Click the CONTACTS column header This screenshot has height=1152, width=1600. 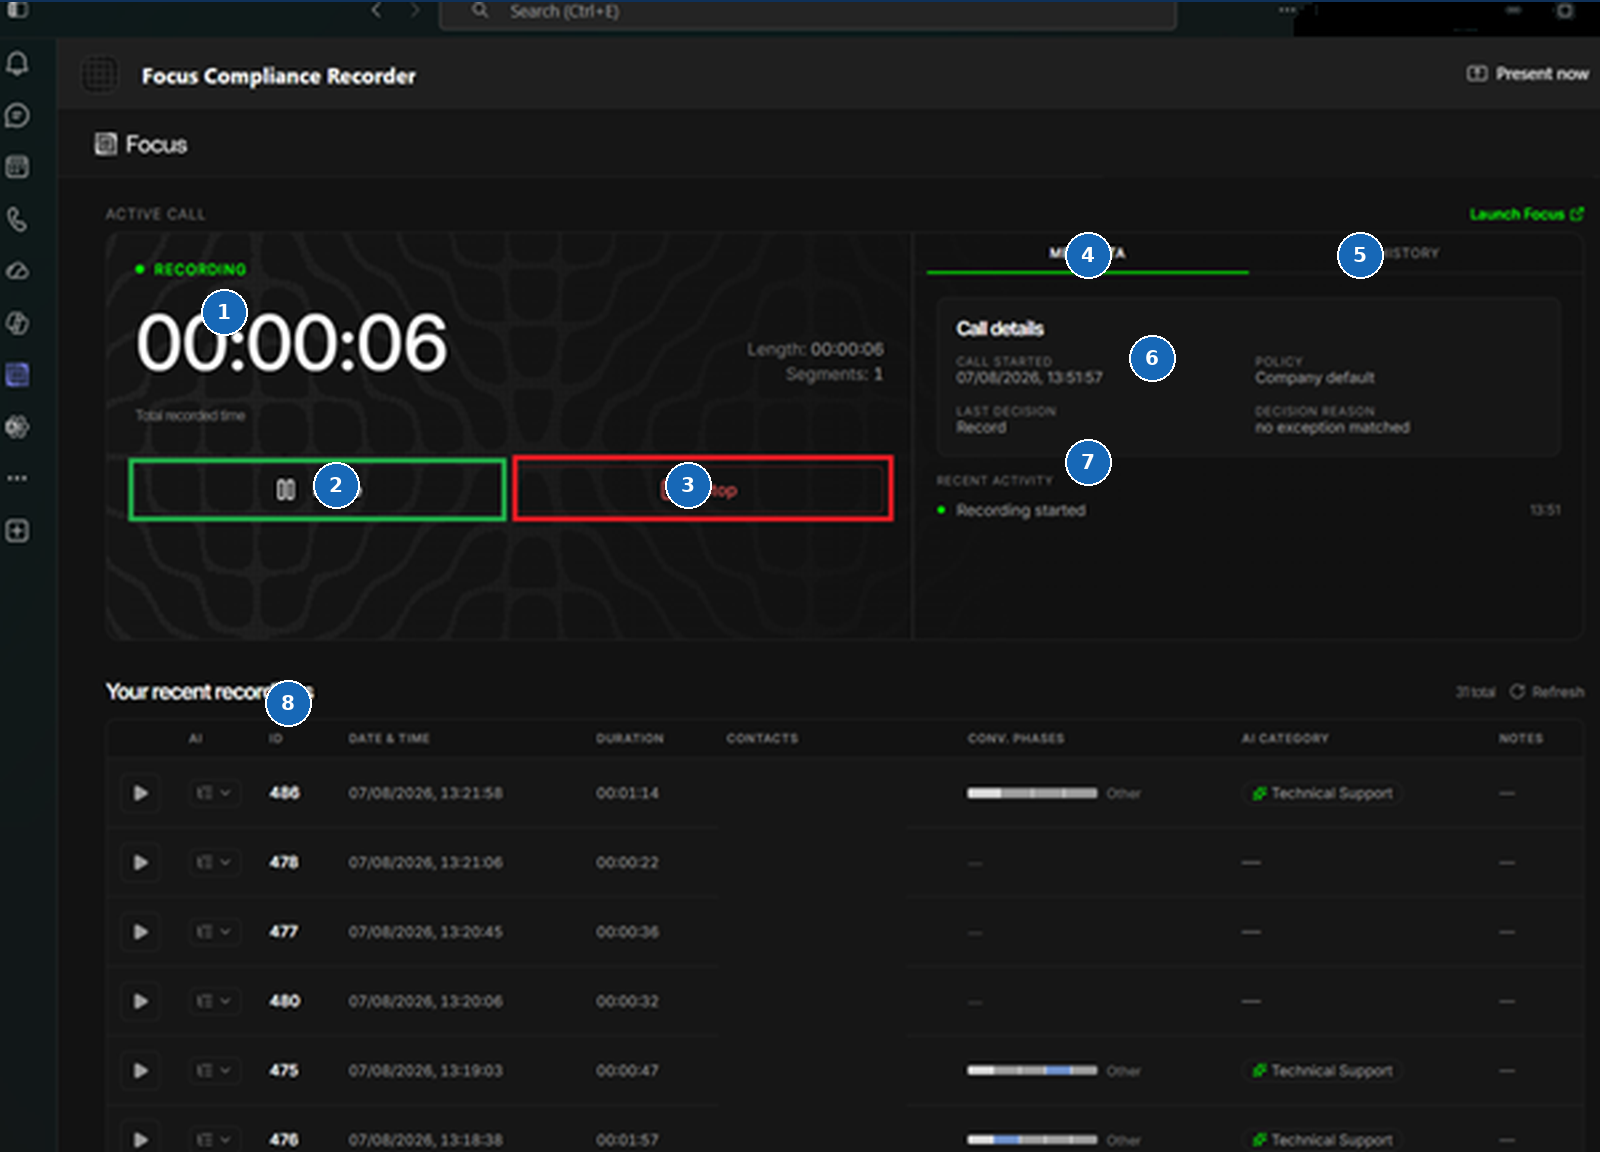[x=762, y=738]
